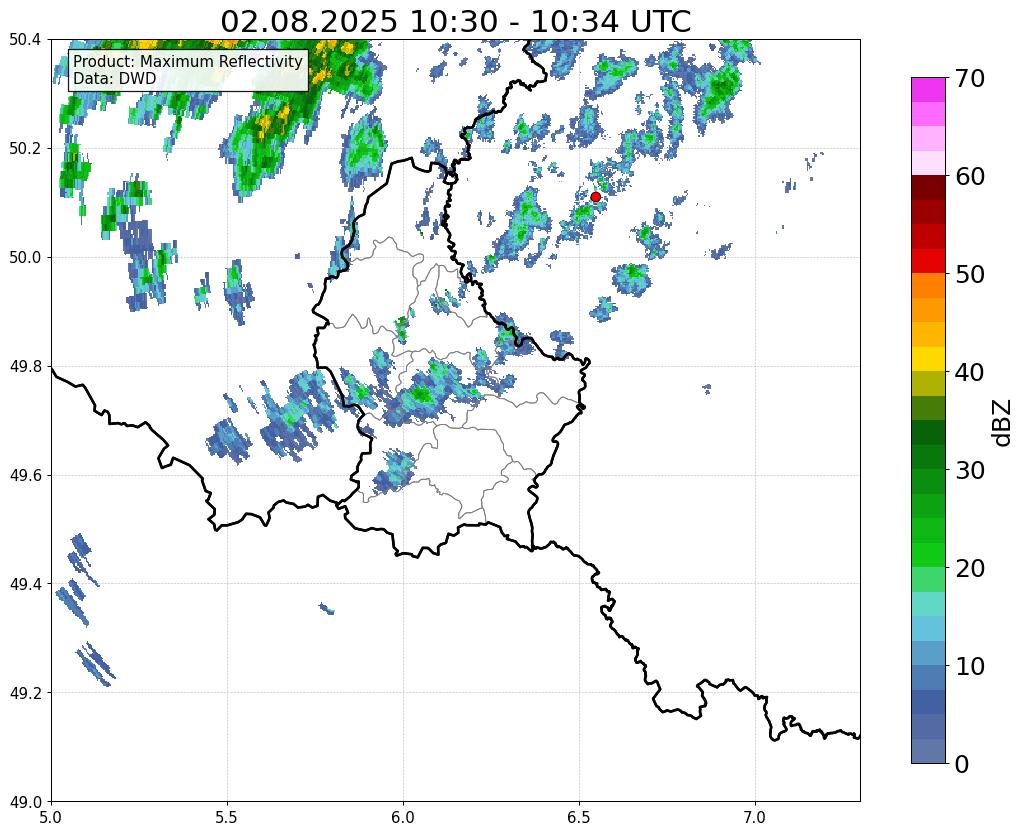The width and height of the screenshot is (1023, 834).
Task: Click the longitude axis label 7.0
Action: pyautogui.click(x=755, y=816)
